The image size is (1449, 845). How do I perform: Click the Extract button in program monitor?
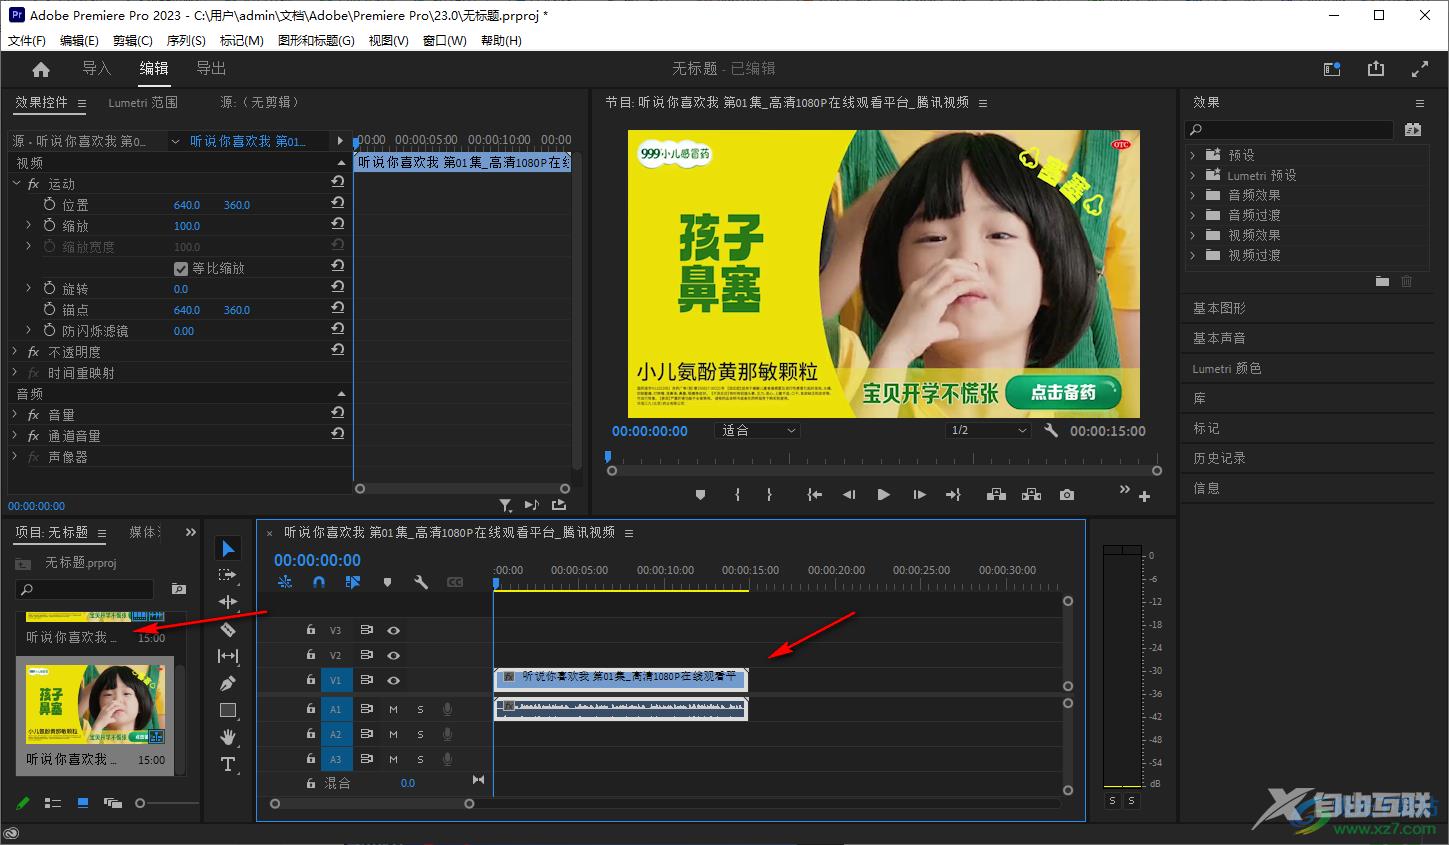(x=1031, y=494)
